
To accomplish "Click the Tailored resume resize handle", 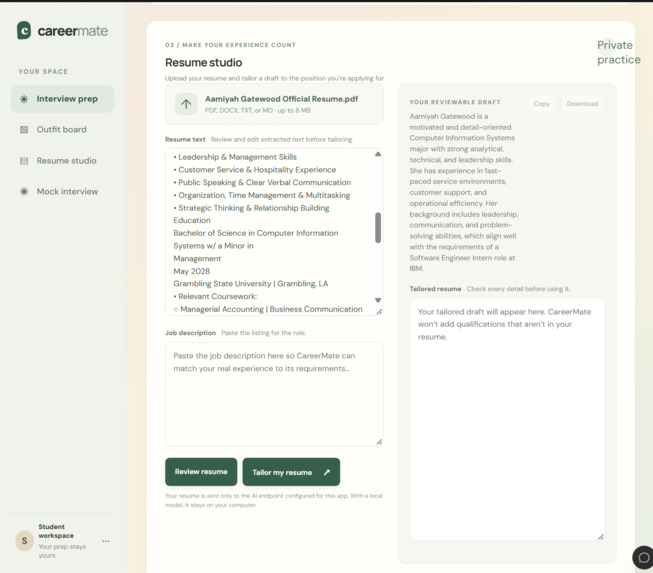I will point(601,537).
